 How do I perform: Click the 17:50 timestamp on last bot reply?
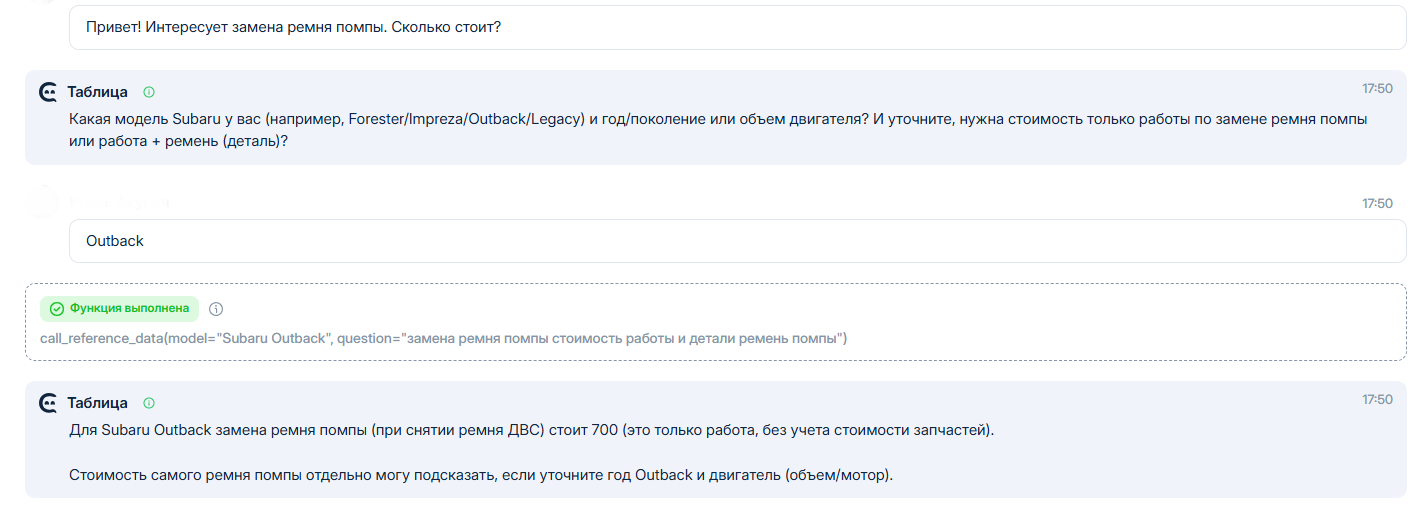(1376, 400)
